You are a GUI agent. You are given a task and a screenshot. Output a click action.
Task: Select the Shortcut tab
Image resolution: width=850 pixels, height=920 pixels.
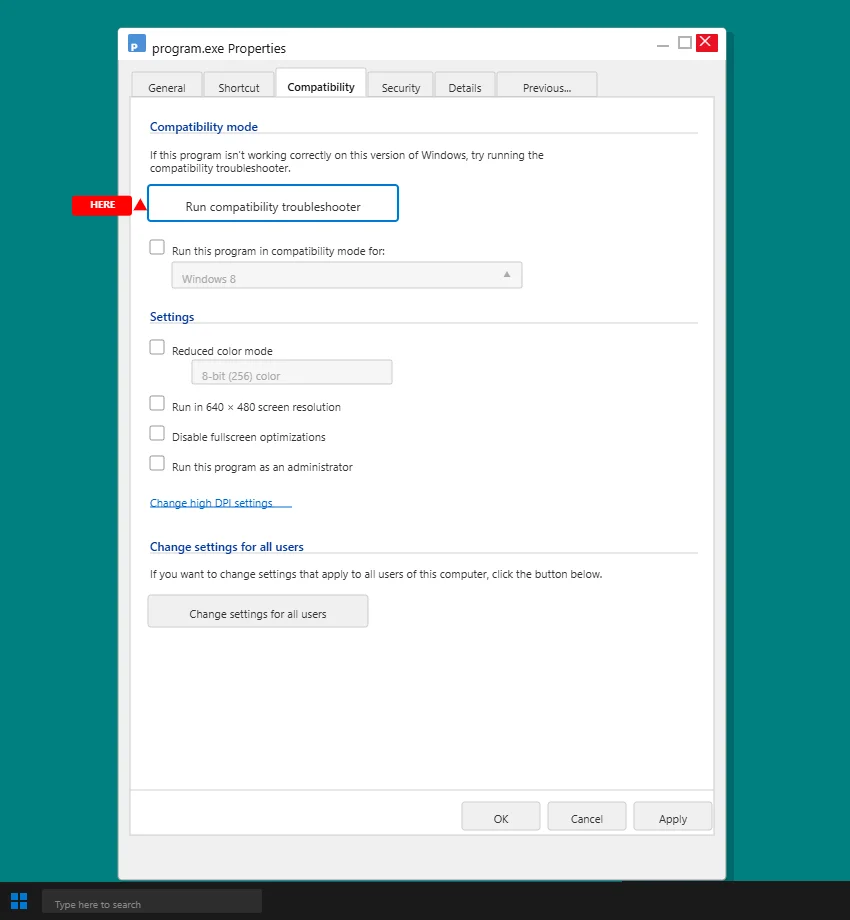tap(239, 87)
